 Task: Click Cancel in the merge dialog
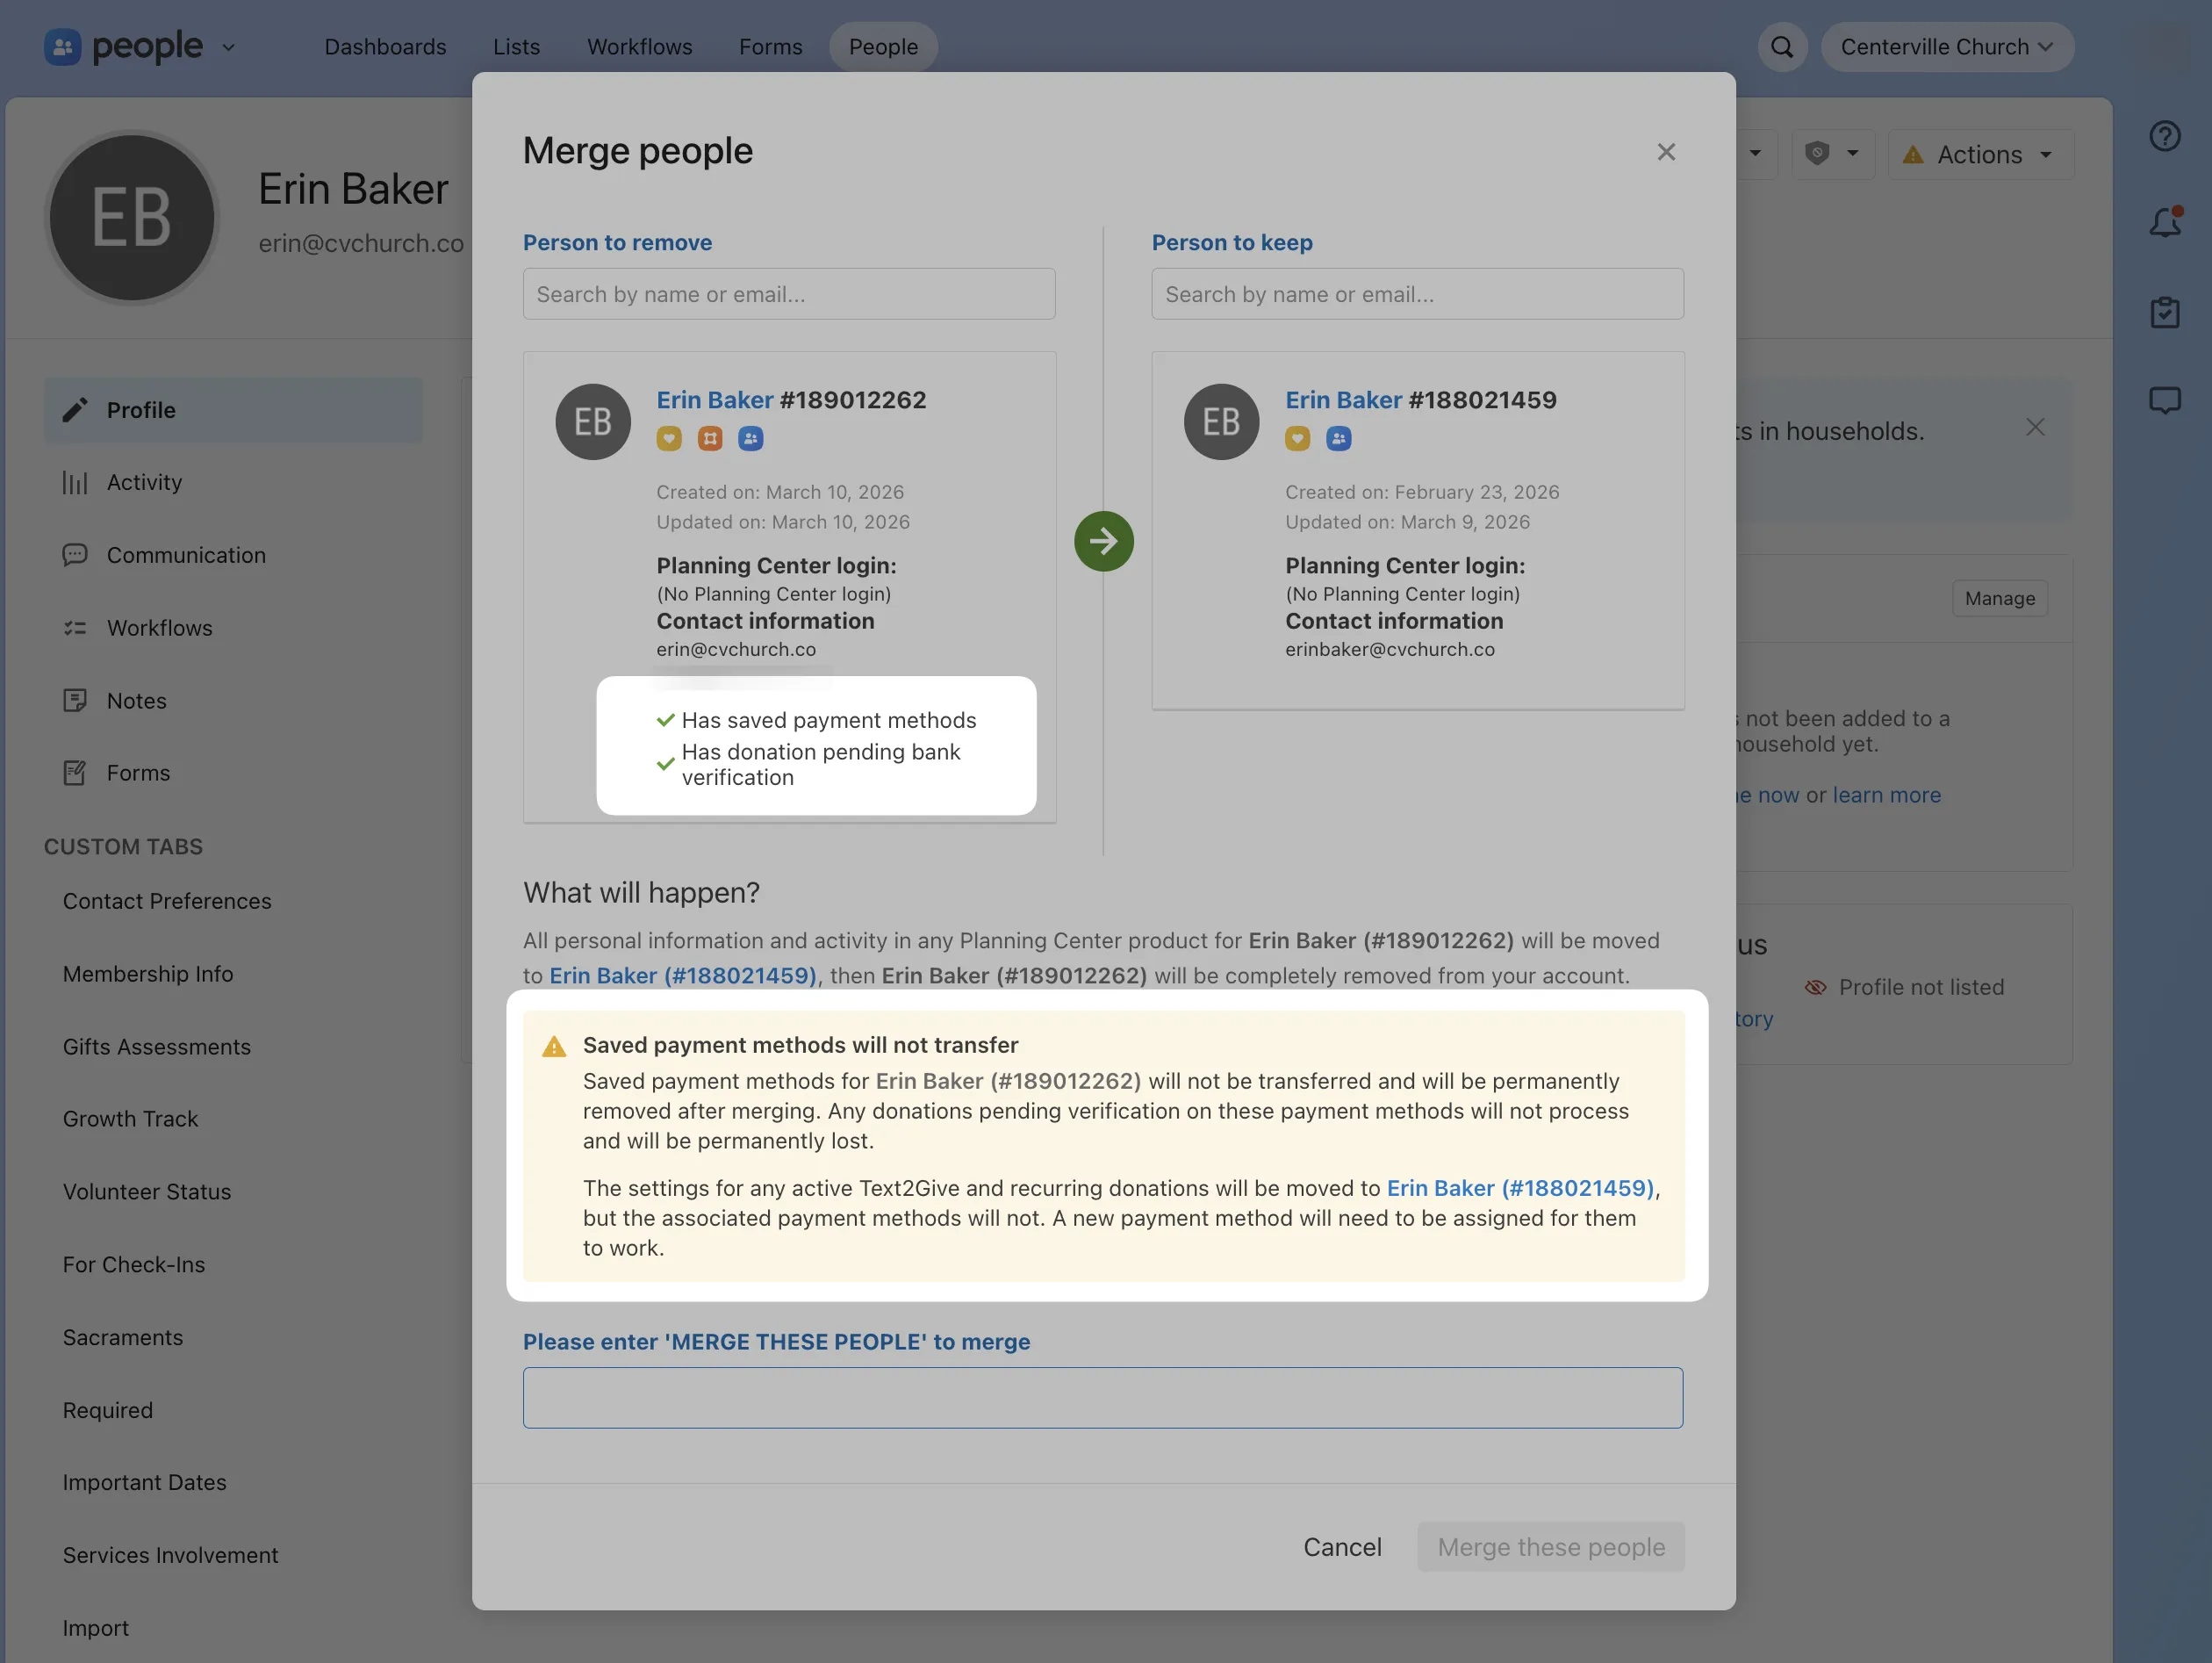[x=1342, y=1546]
